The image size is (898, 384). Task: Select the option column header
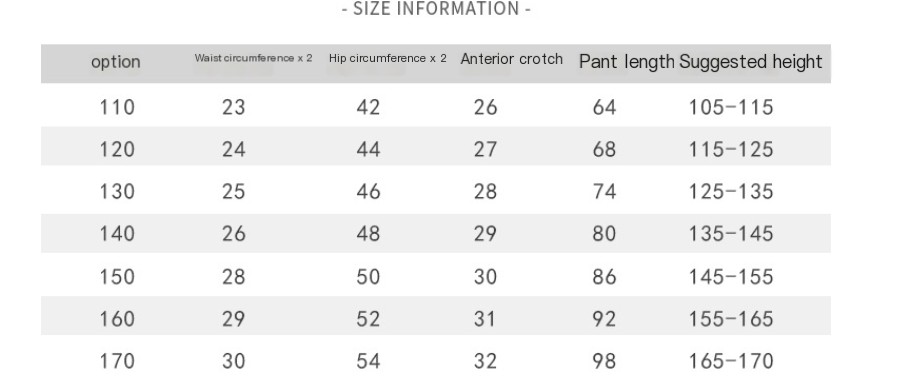tap(116, 62)
